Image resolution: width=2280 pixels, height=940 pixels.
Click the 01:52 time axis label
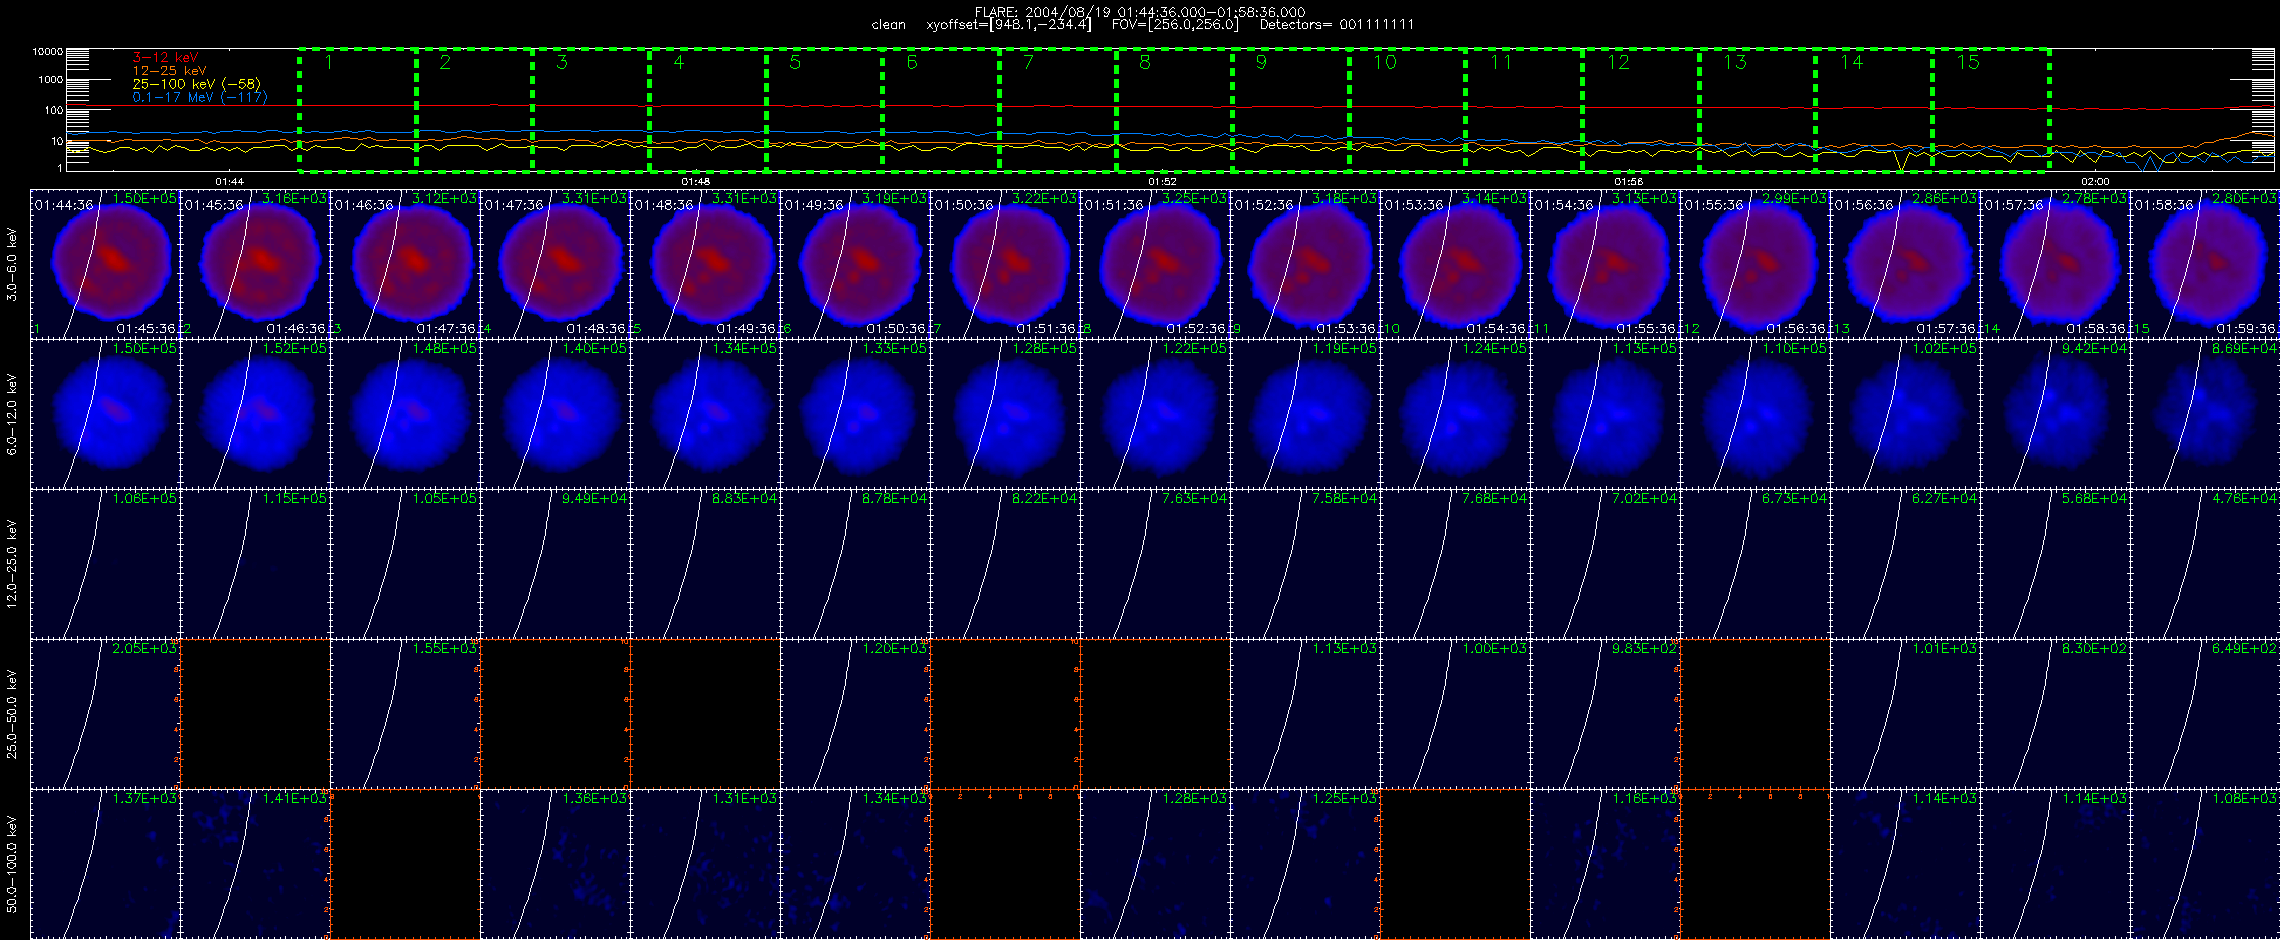click(1162, 181)
